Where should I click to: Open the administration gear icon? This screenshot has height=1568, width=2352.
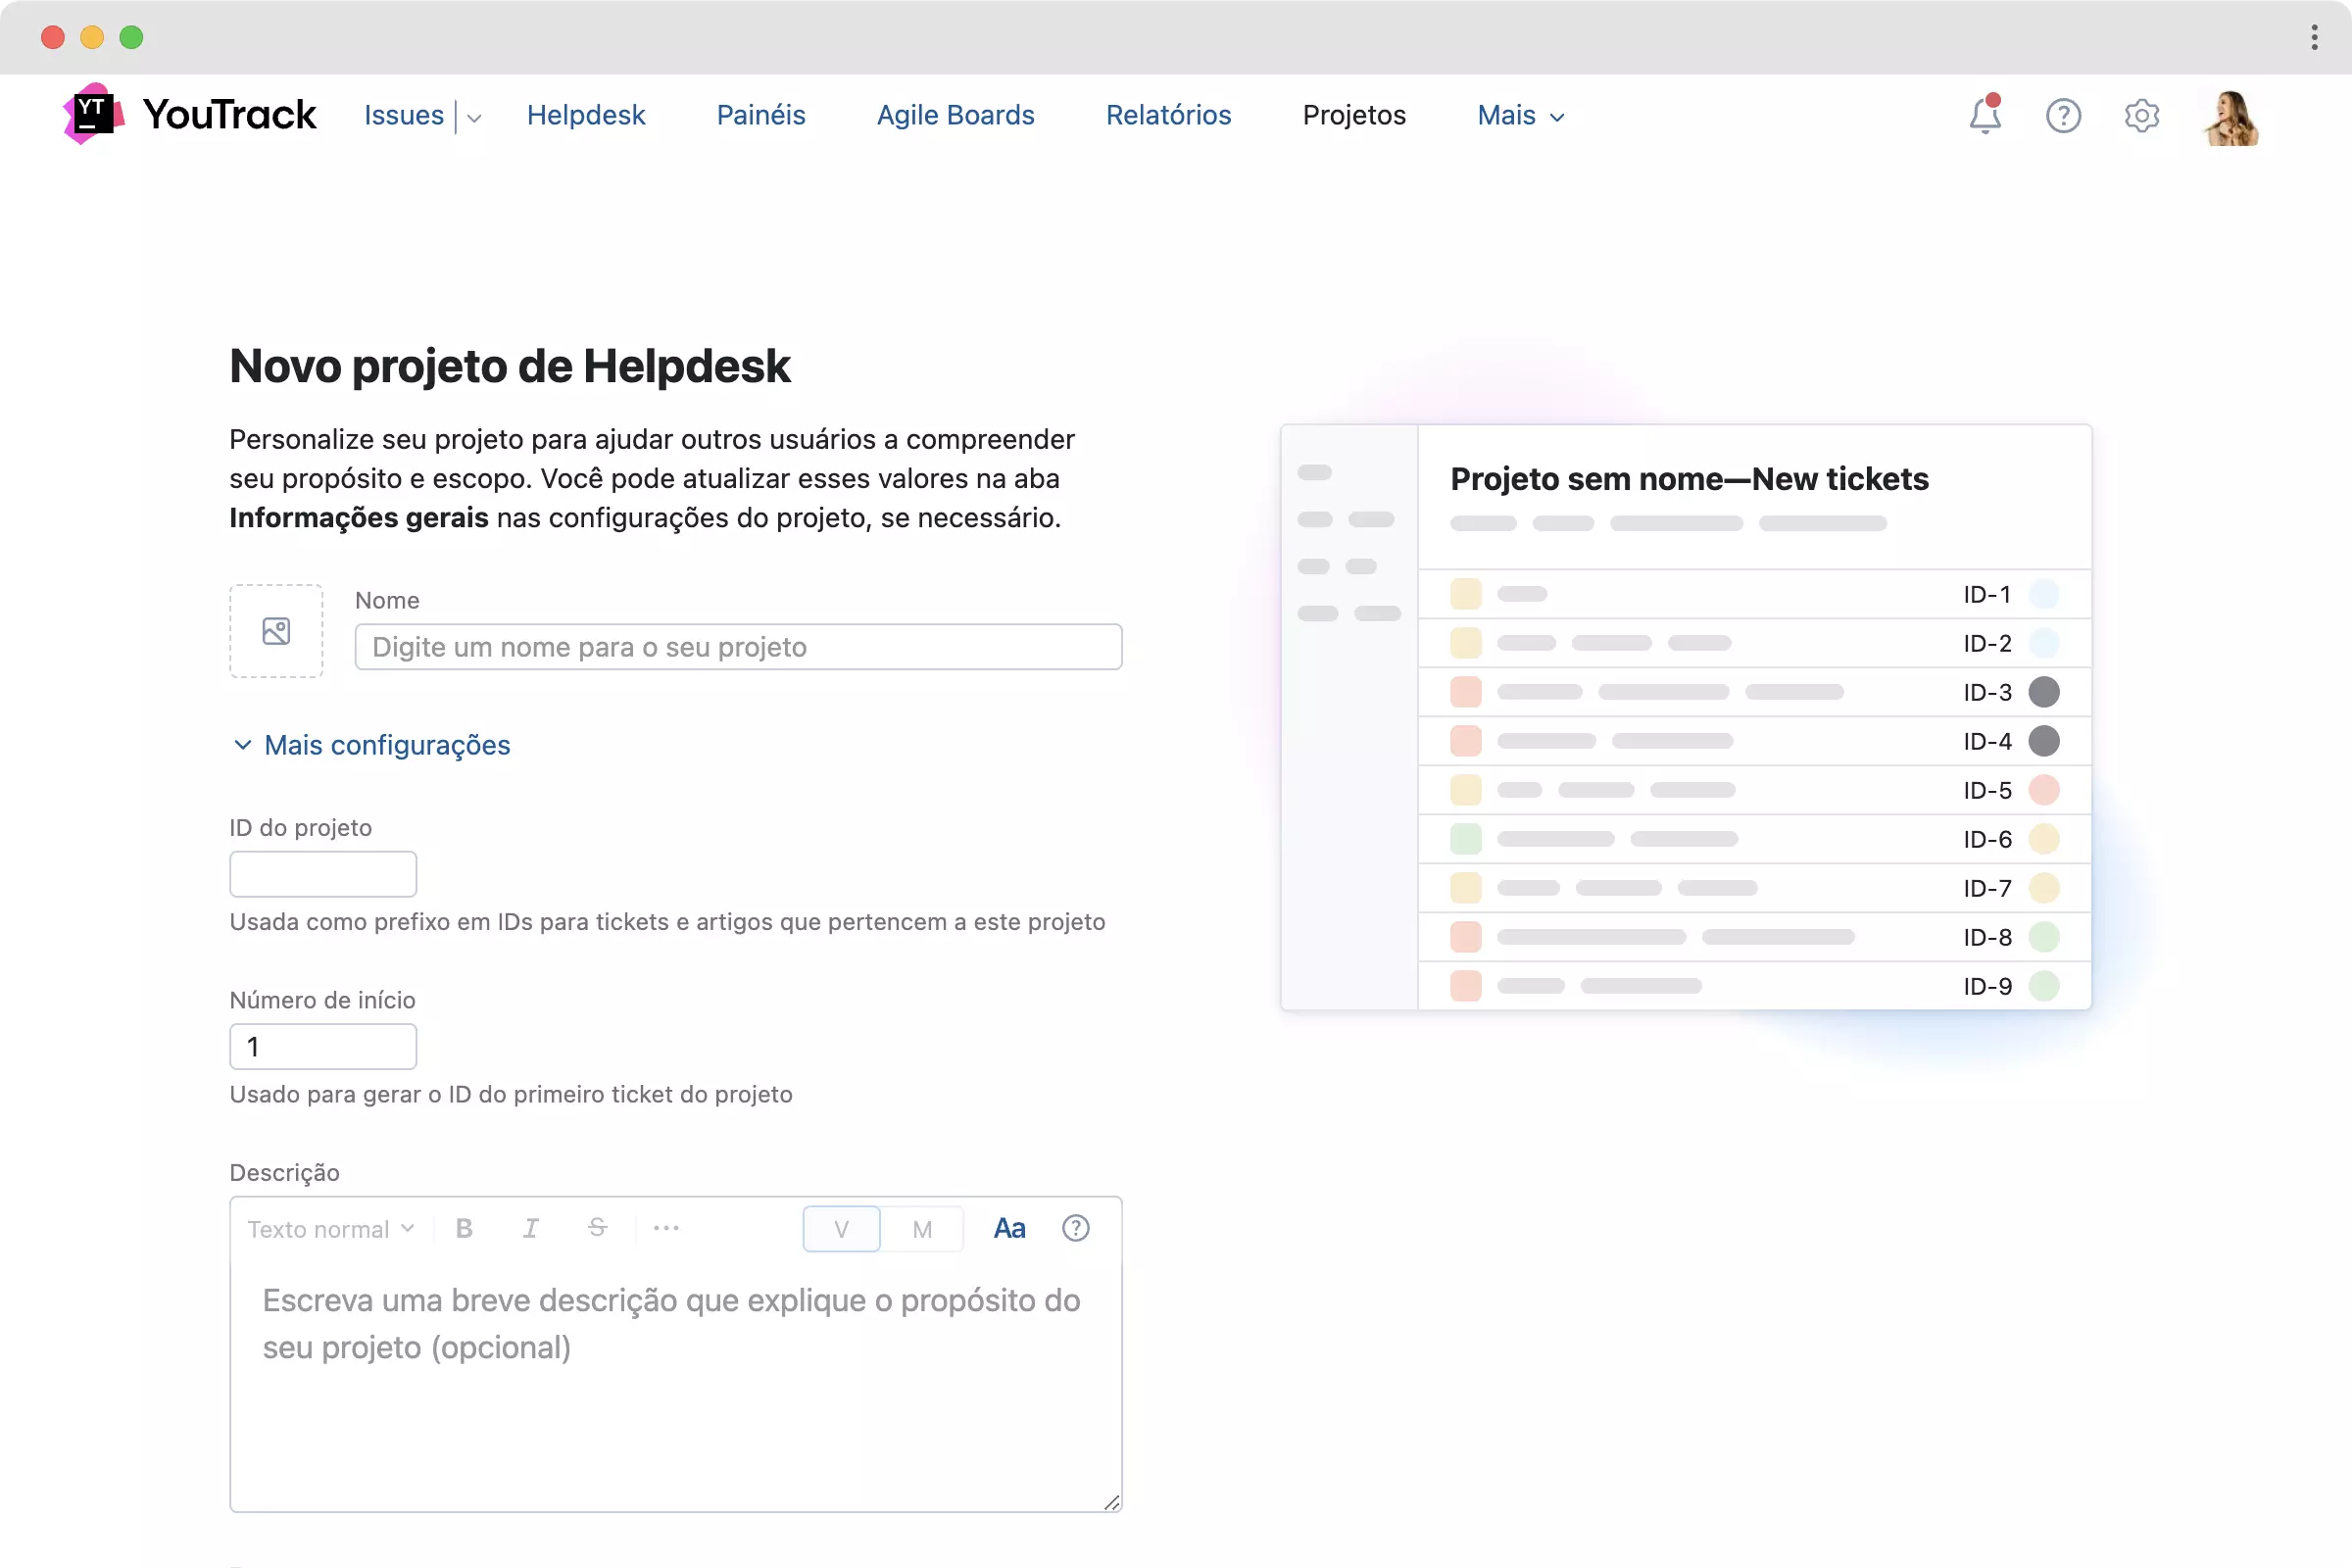2141,116
